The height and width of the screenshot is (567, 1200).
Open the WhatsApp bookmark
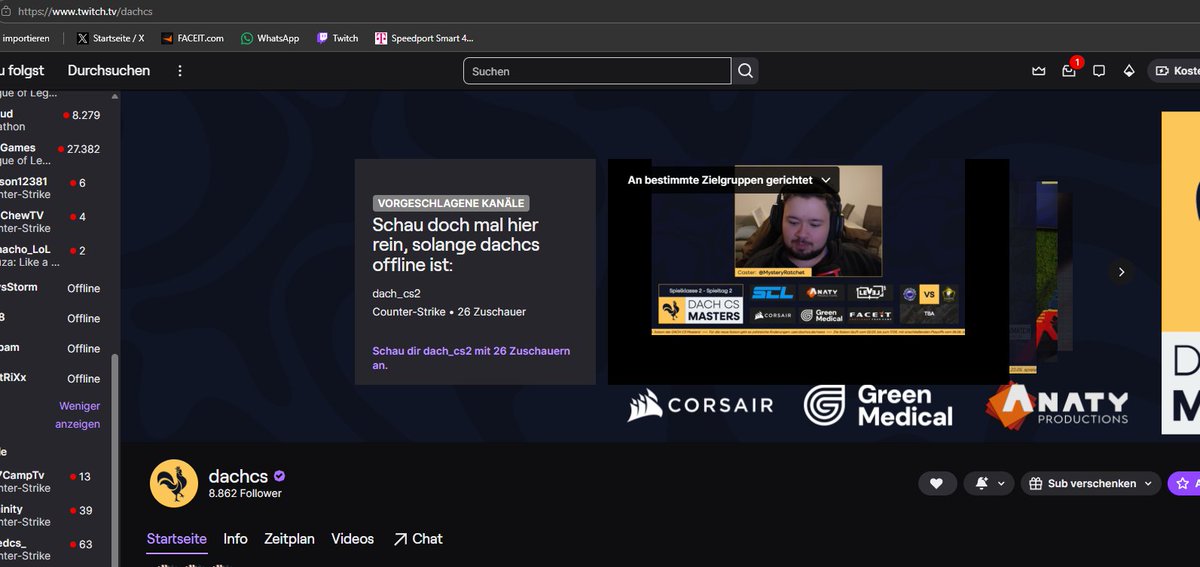(x=270, y=38)
